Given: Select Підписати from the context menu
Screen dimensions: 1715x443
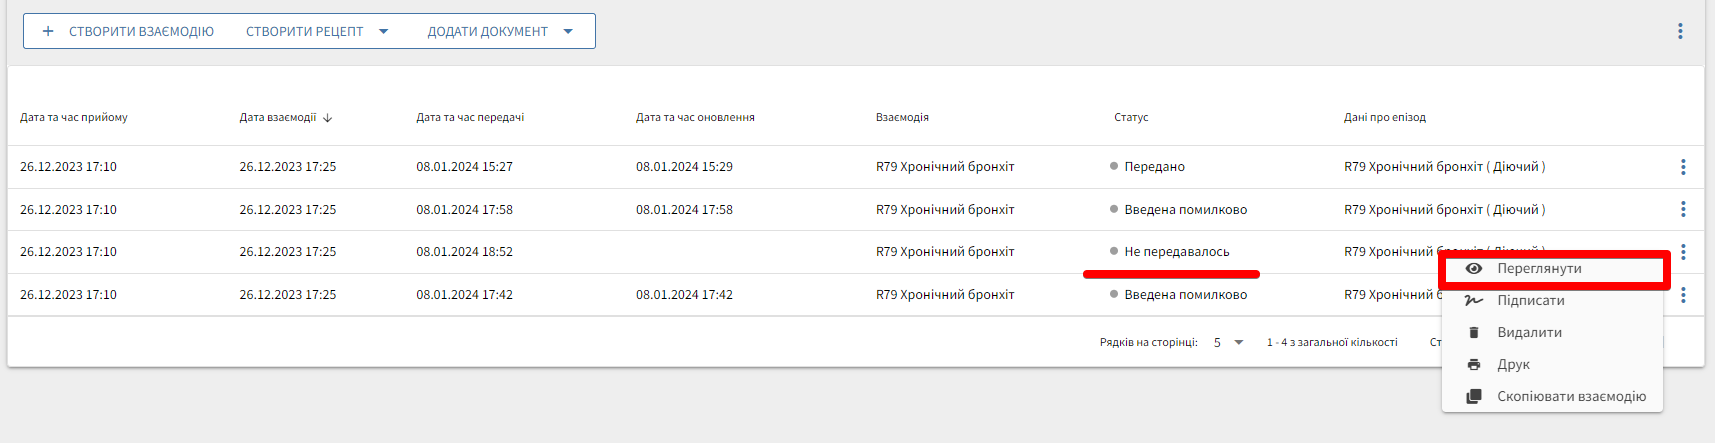Looking at the screenshot, I should pyautogui.click(x=1530, y=301).
